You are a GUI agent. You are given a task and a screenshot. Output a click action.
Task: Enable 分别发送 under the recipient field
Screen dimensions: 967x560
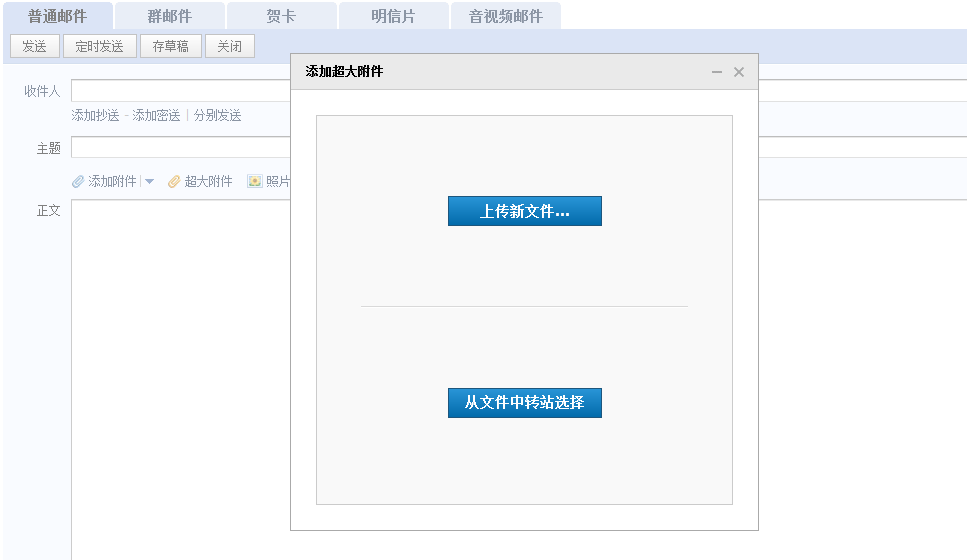click(217, 115)
